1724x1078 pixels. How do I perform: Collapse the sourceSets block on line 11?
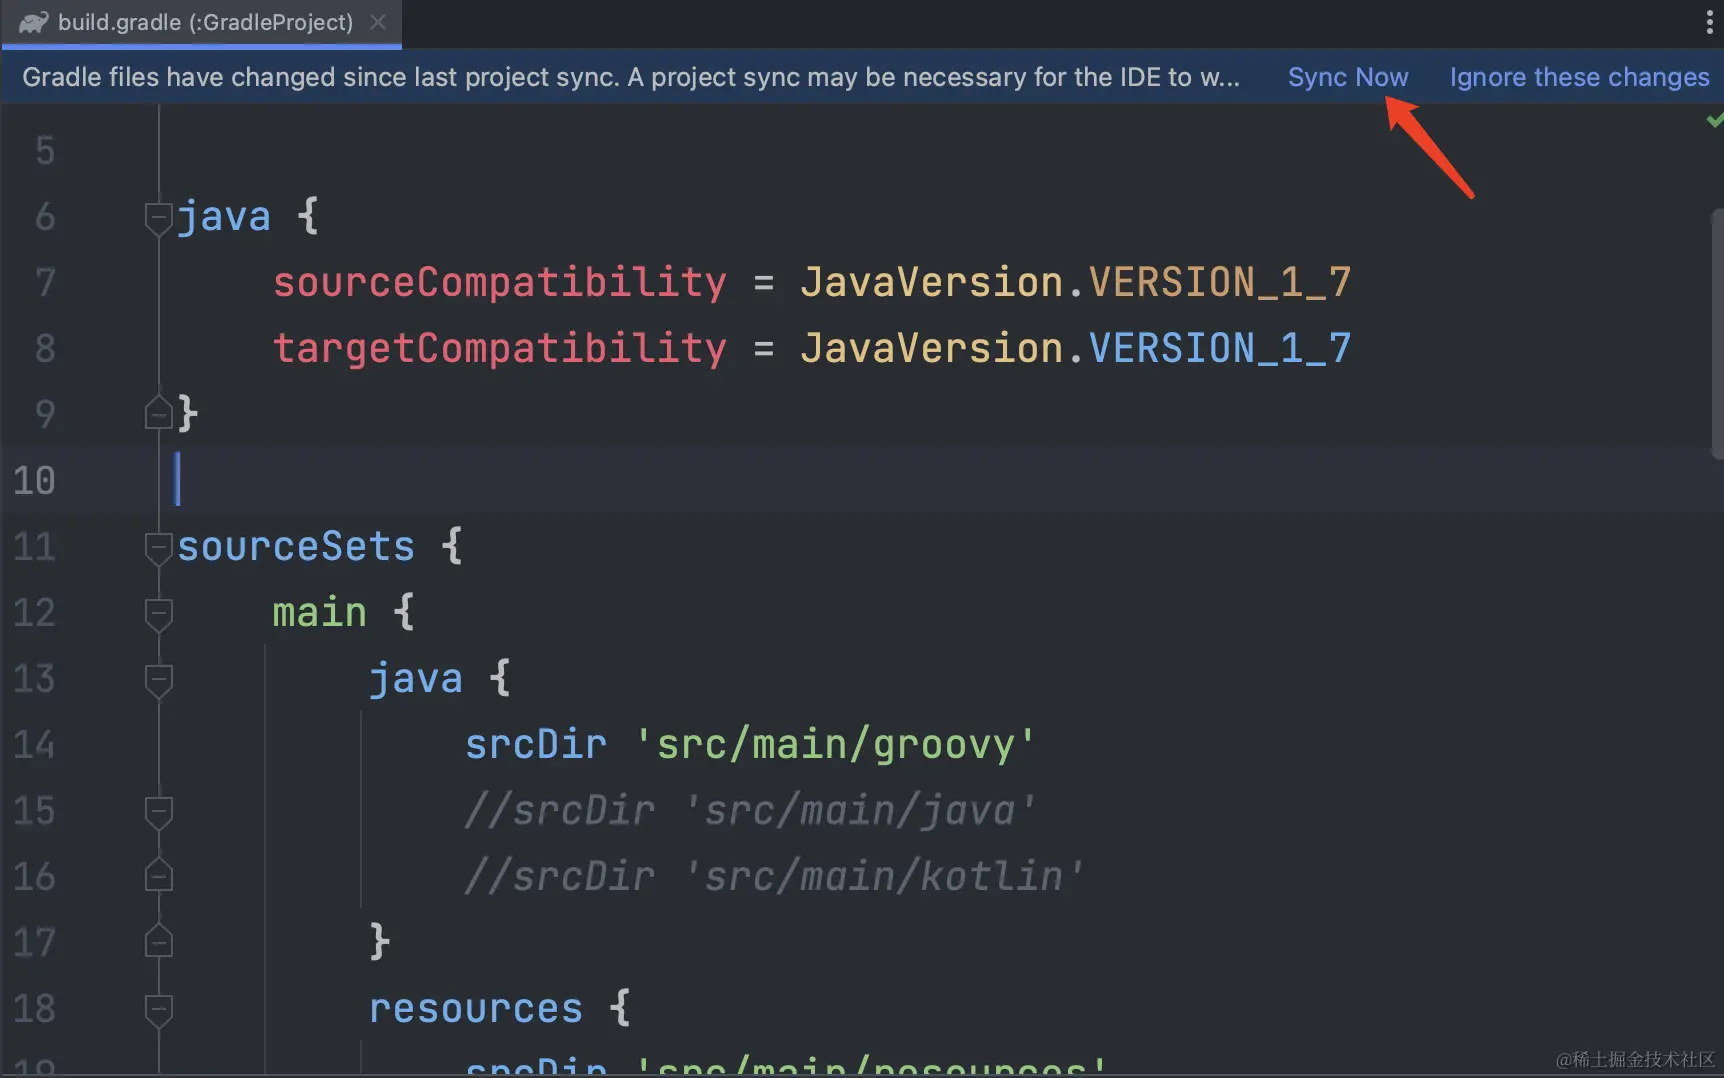(158, 548)
